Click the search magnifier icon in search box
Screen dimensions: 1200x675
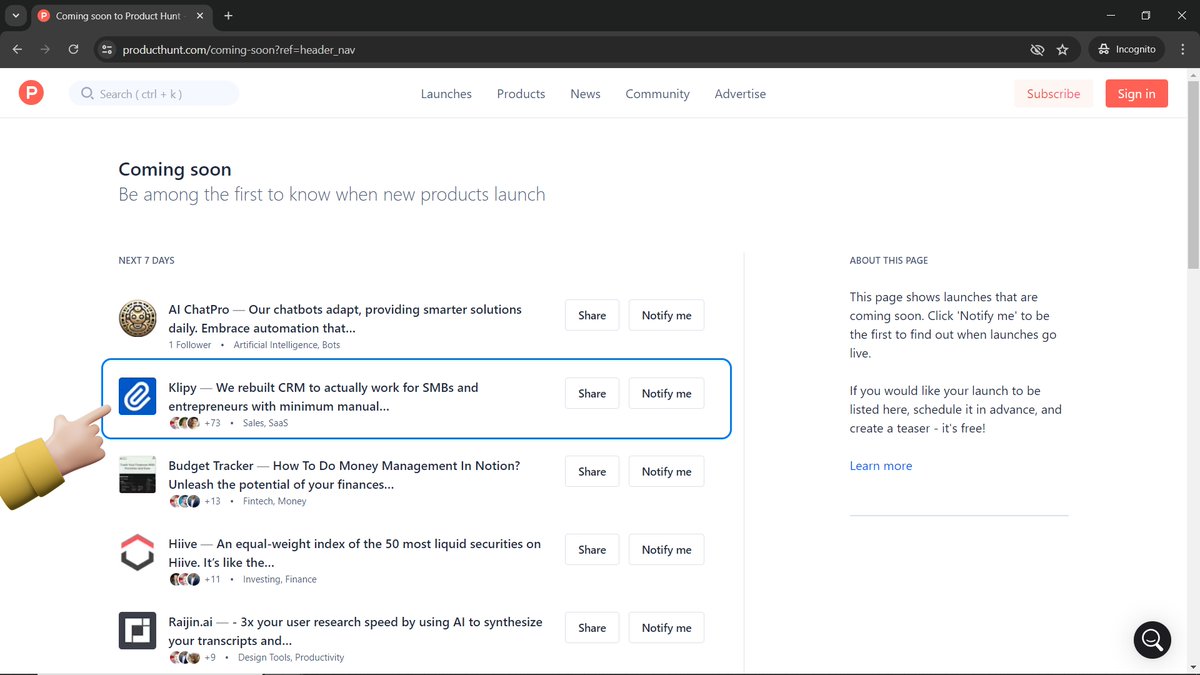coord(87,94)
